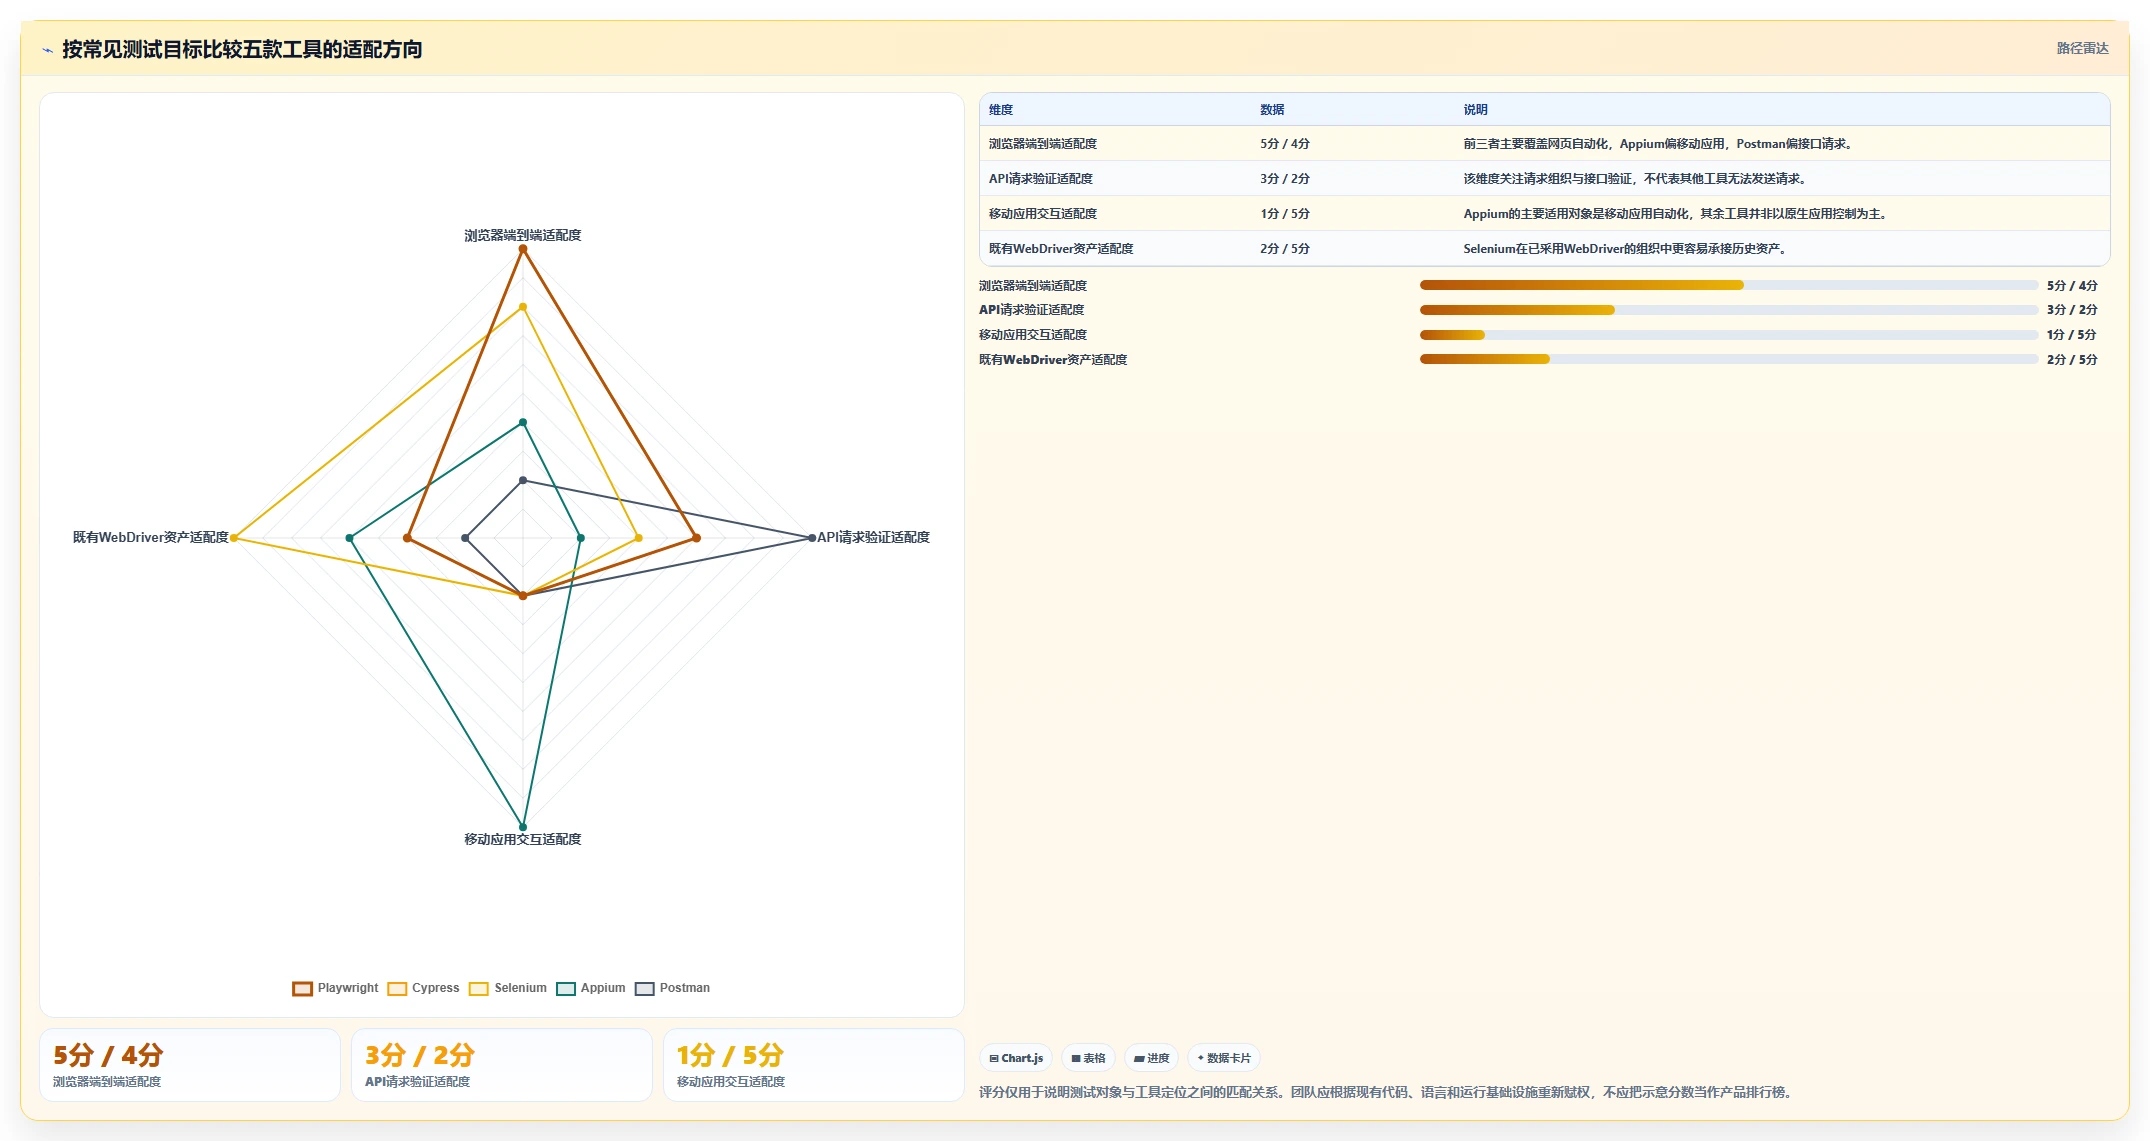Screen dimensions: 2150x1141
Task: Click Playwright's top vertex on radar
Action: (x=522, y=249)
